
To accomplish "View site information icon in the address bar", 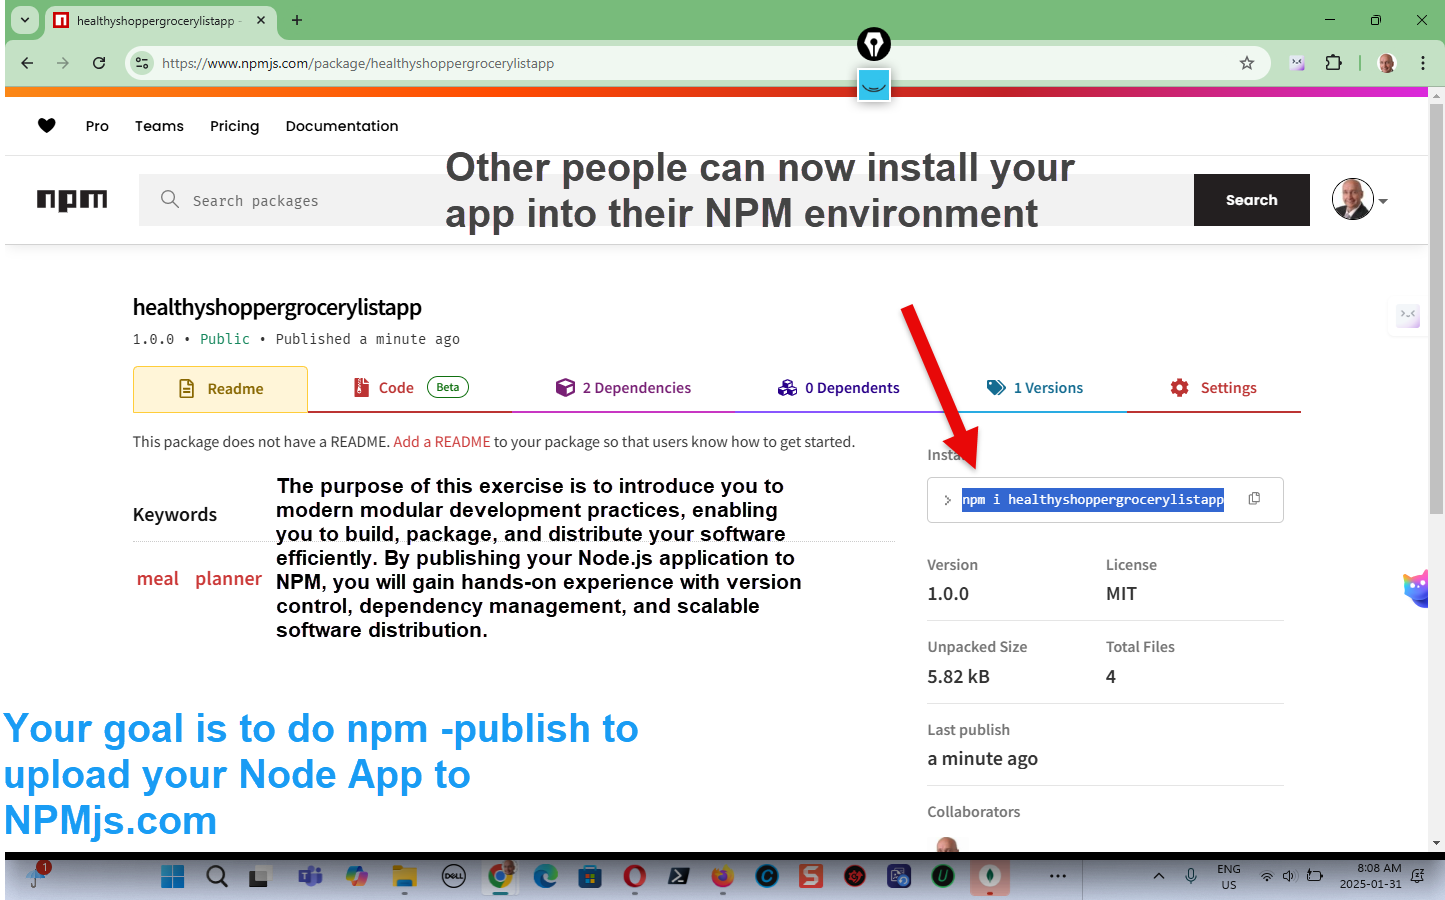I will tap(142, 63).
